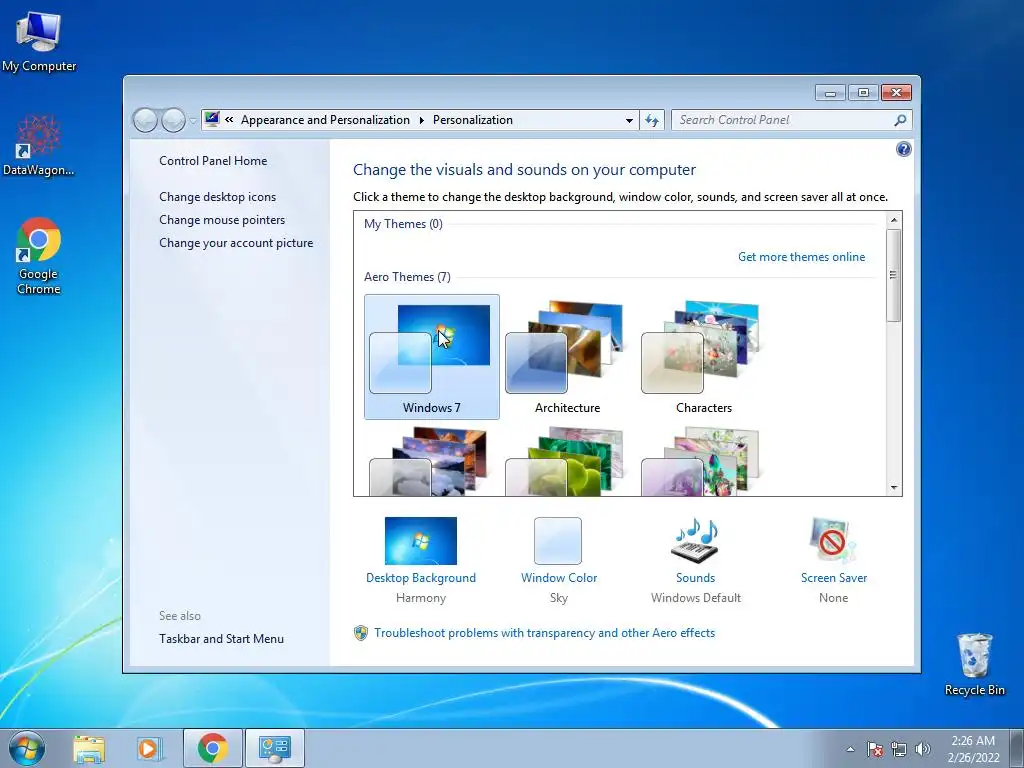Click Change mouse pointers
Viewport: 1024px width, 768px height.
(222, 219)
